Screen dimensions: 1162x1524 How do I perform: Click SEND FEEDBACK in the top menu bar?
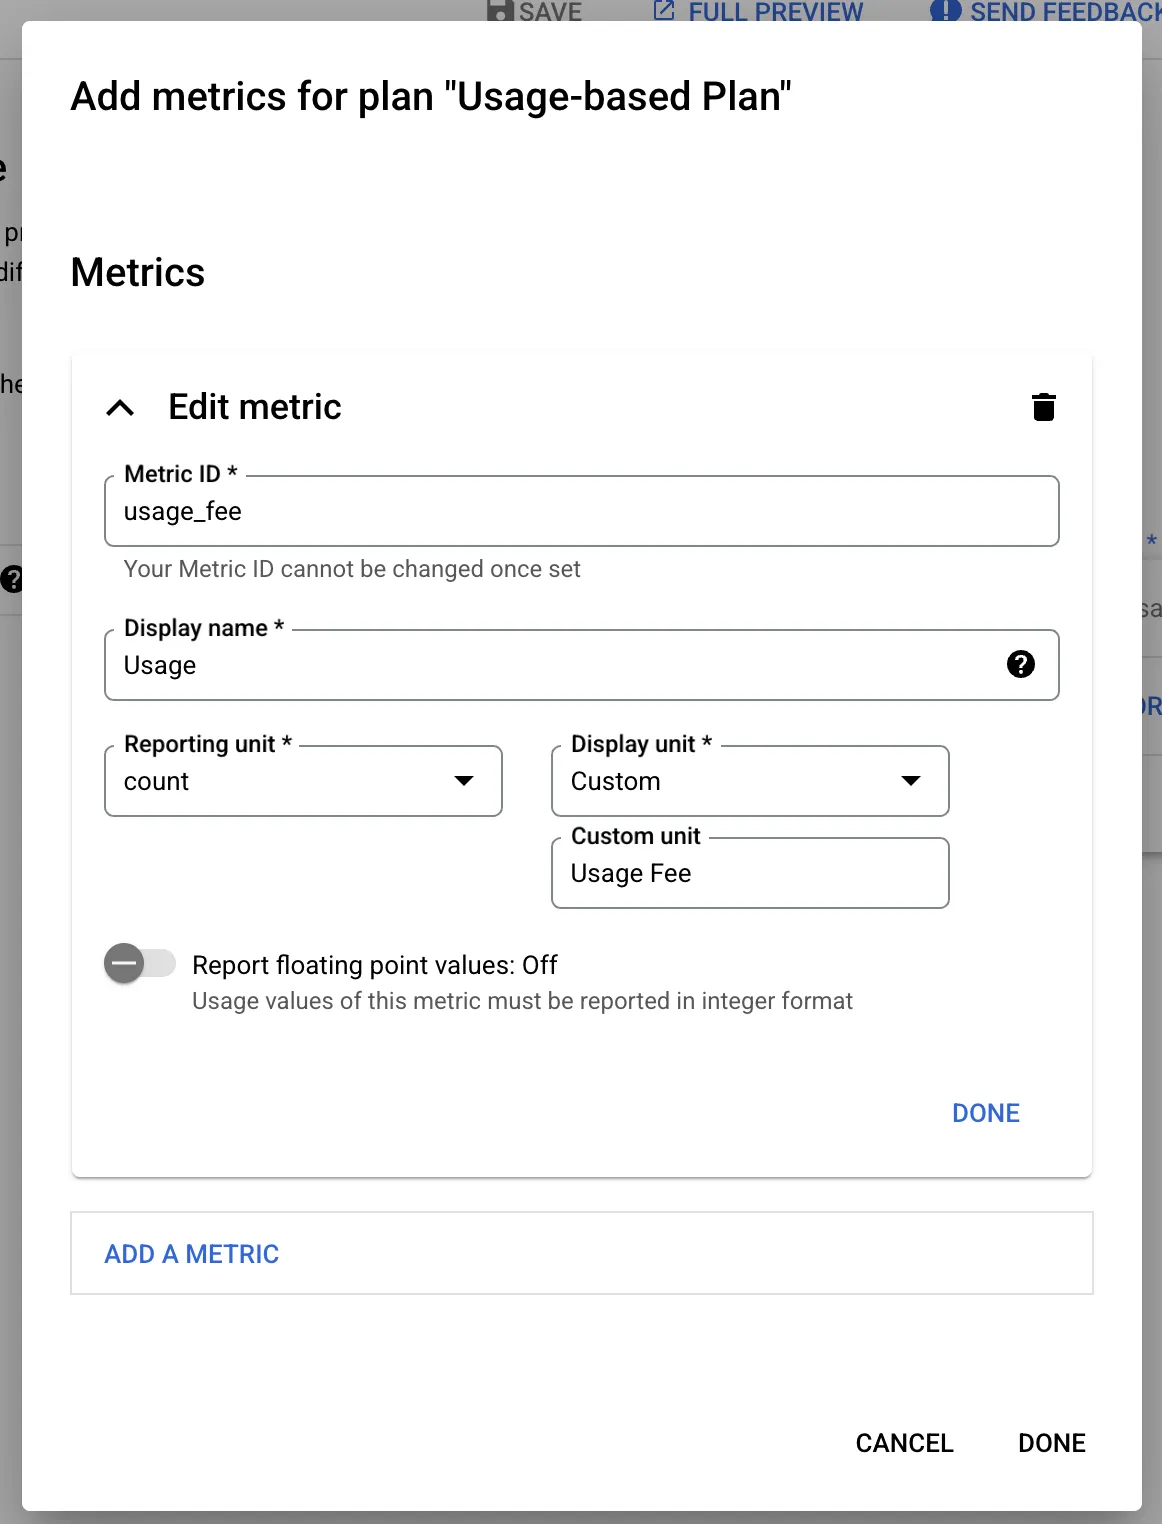click(1060, 11)
